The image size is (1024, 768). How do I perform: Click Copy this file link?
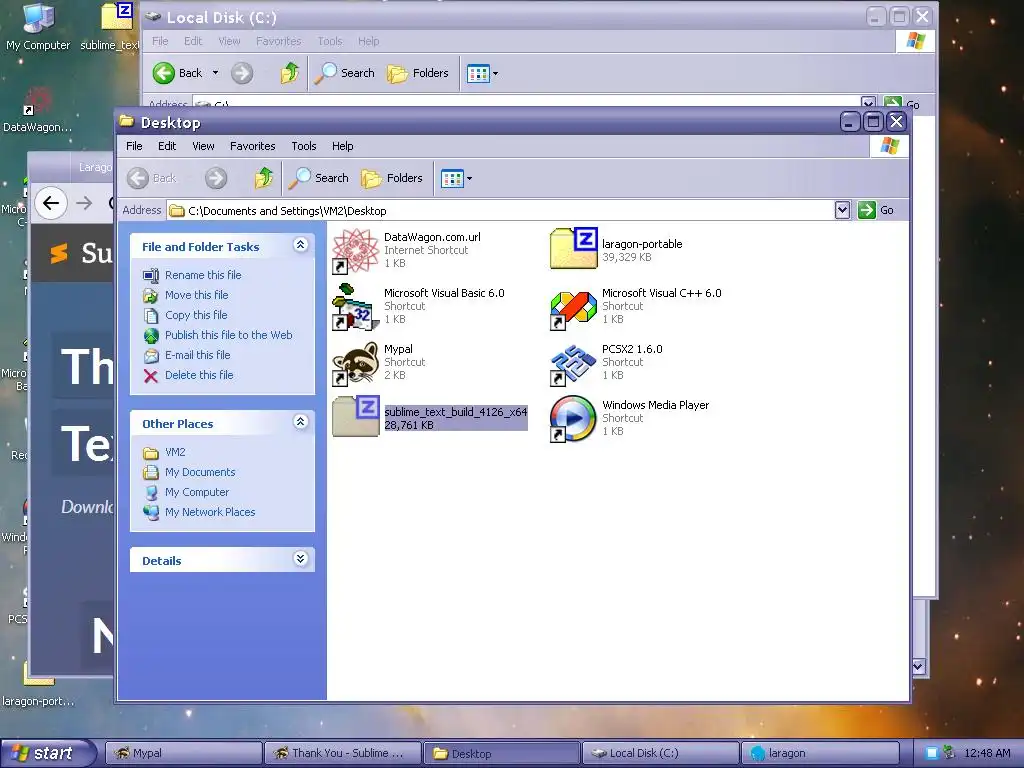pyautogui.click(x=196, y=315)
